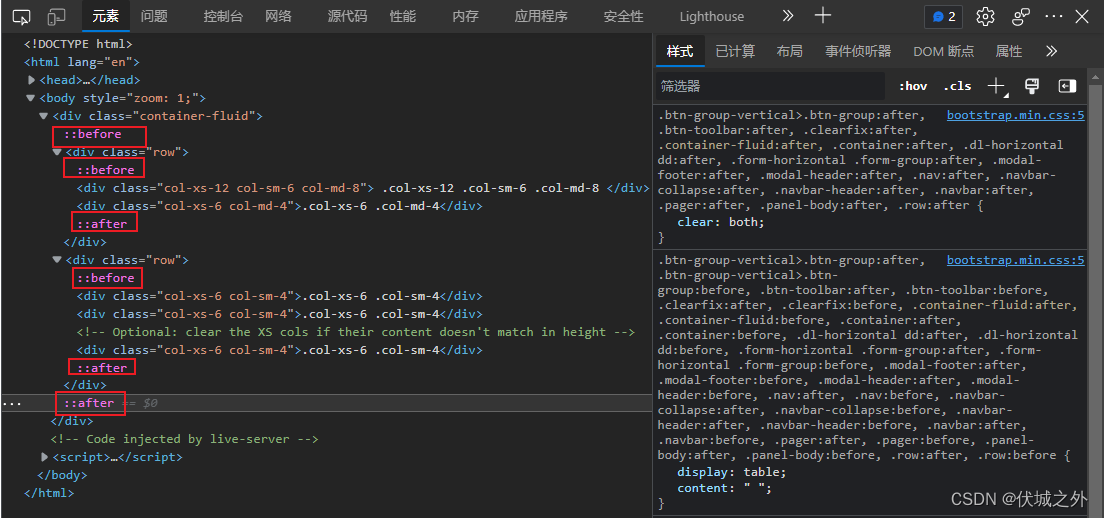Open the three-dot customize menu

(1054, 17)
